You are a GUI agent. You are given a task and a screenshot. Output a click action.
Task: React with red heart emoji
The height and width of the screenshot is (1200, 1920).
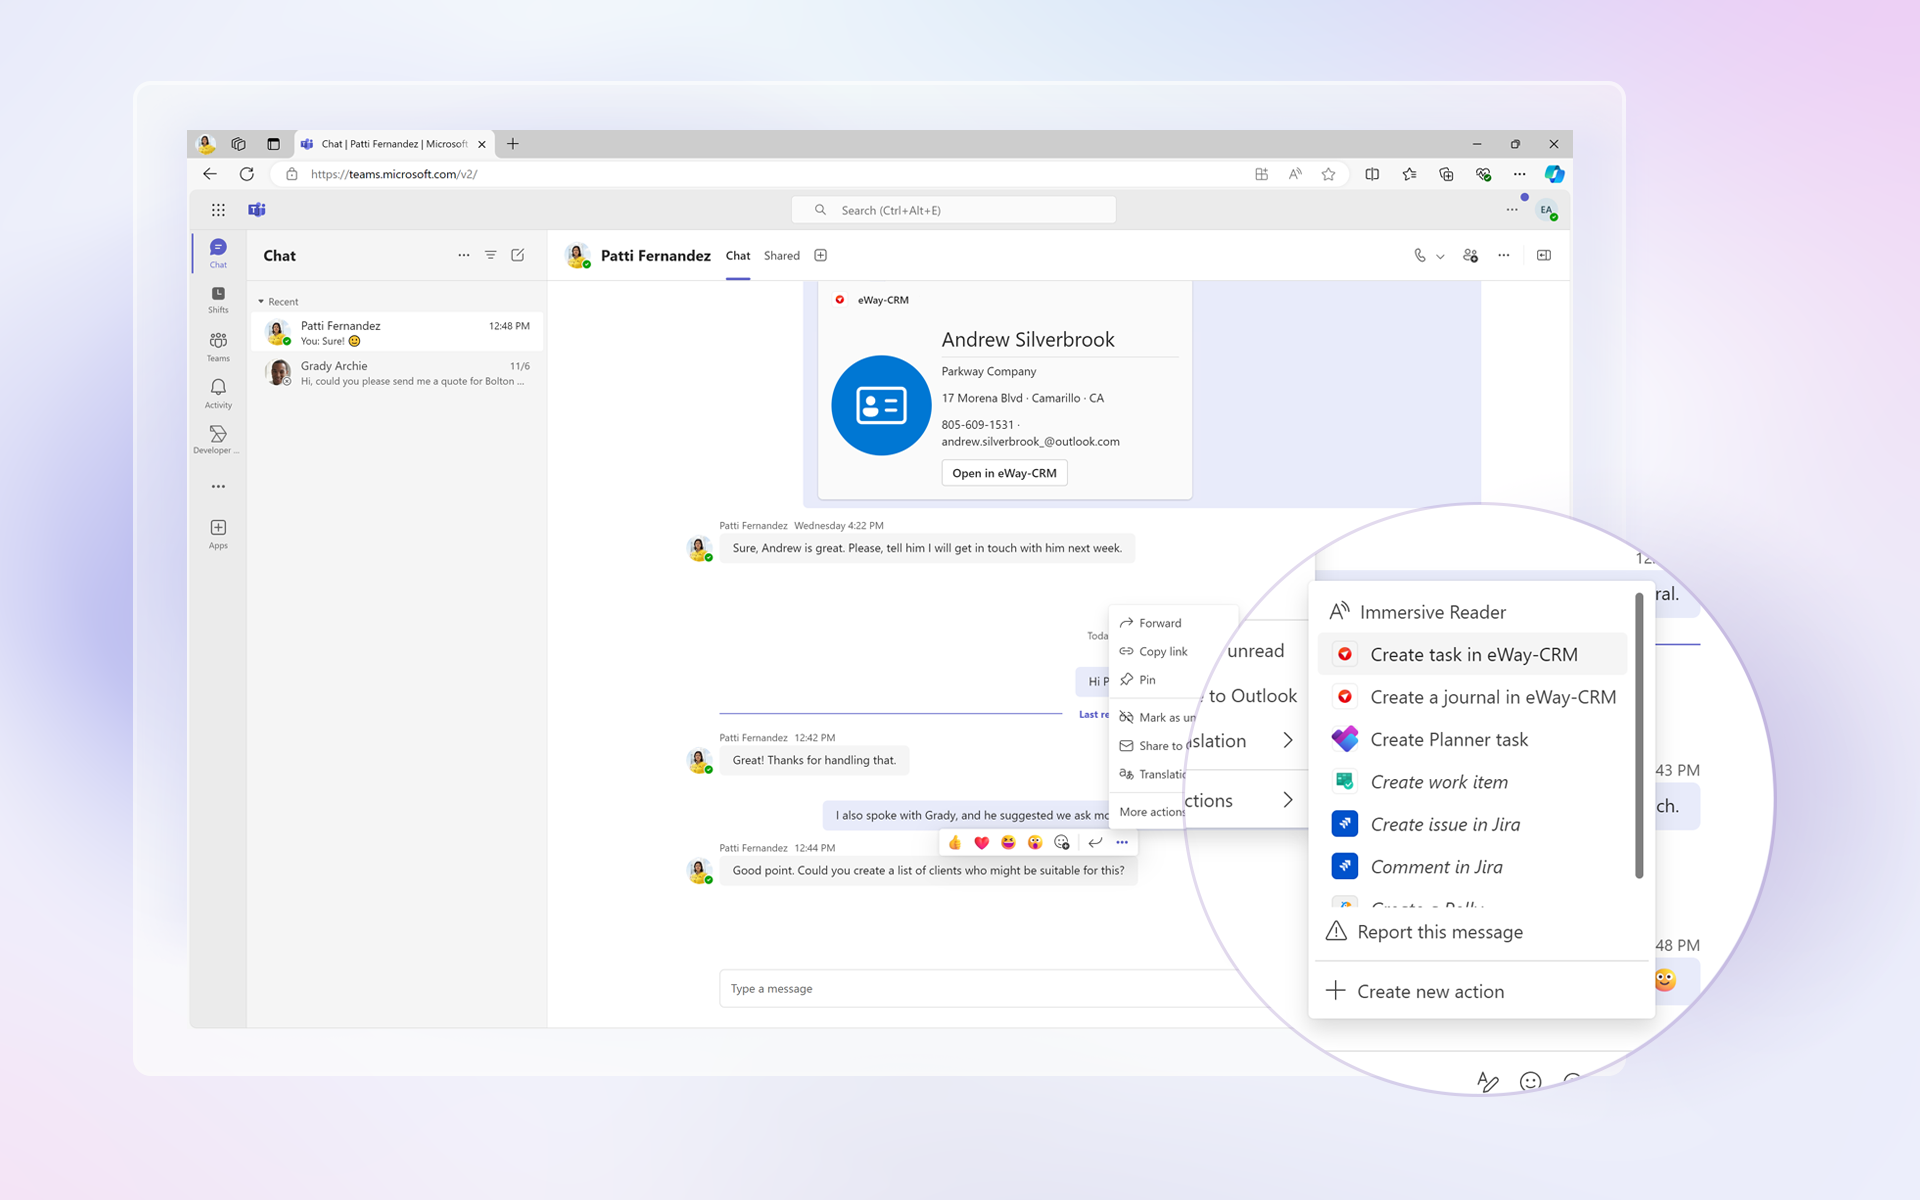(982, 843)
